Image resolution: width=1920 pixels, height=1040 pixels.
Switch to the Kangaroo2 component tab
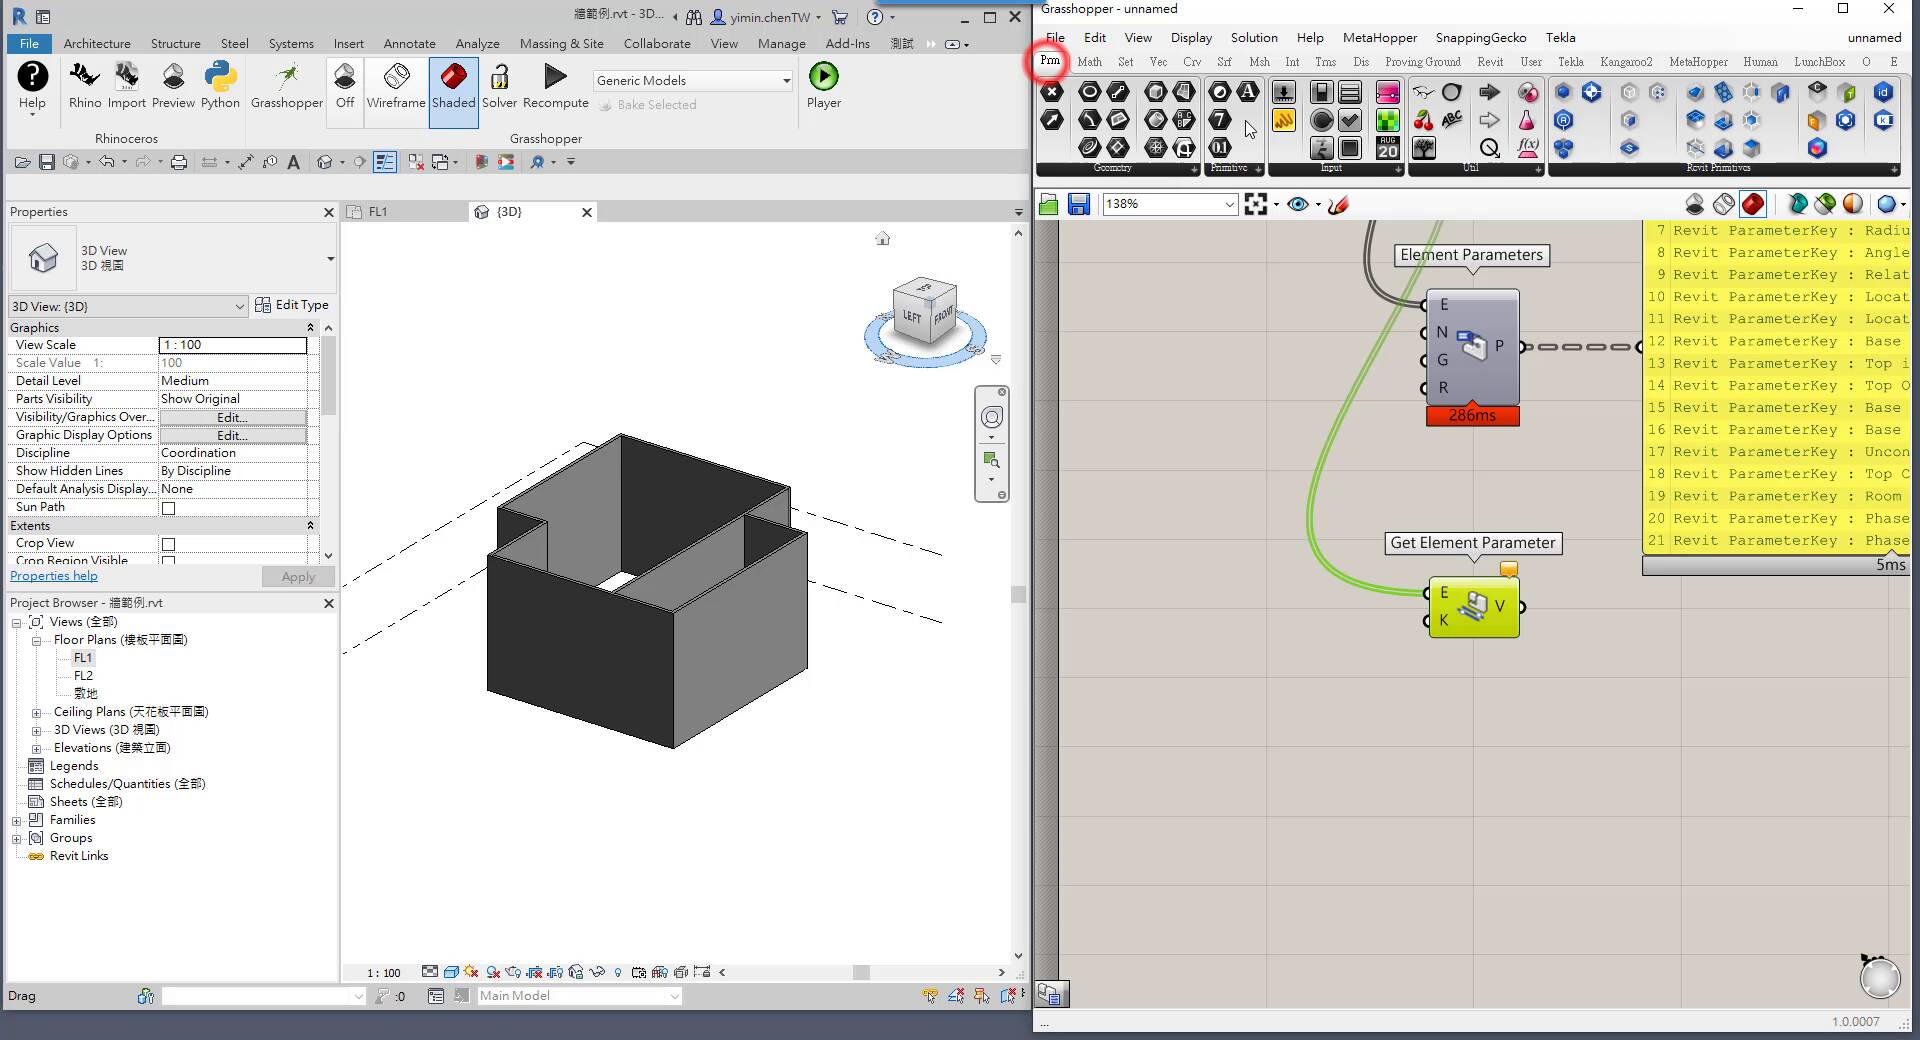click(x=1626, y=62)
